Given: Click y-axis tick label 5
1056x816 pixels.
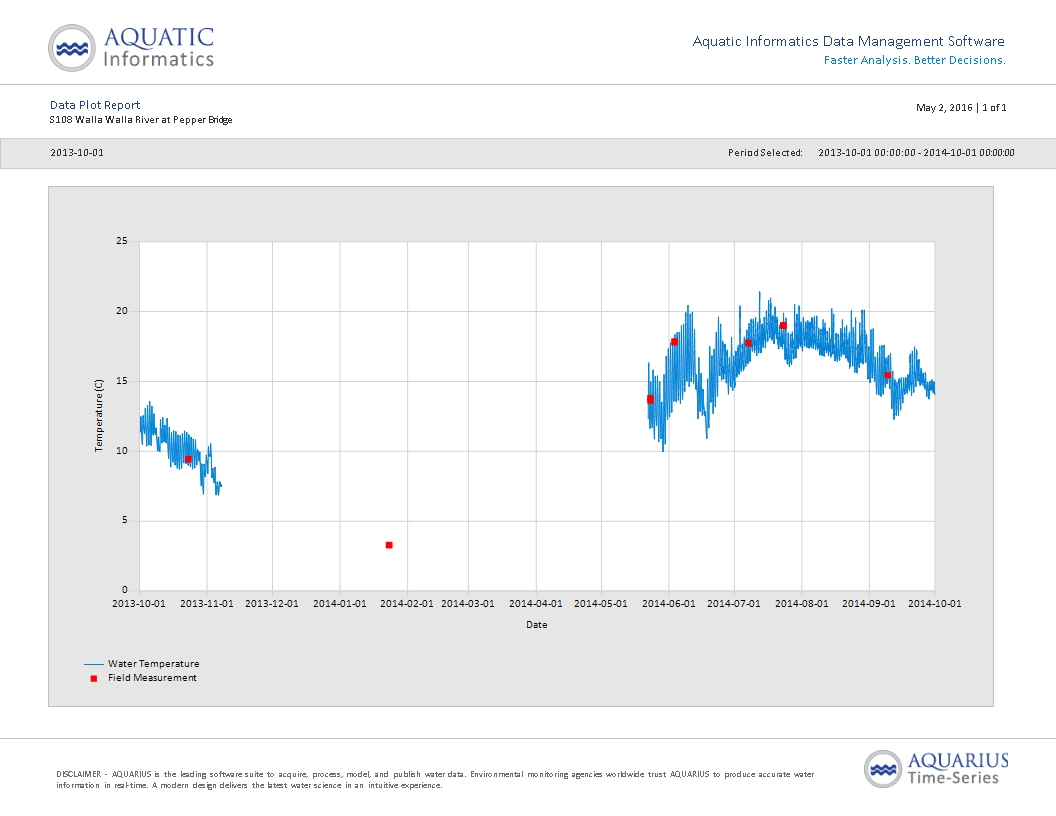Looking at the screenshot, I should [x=125, y=520].
